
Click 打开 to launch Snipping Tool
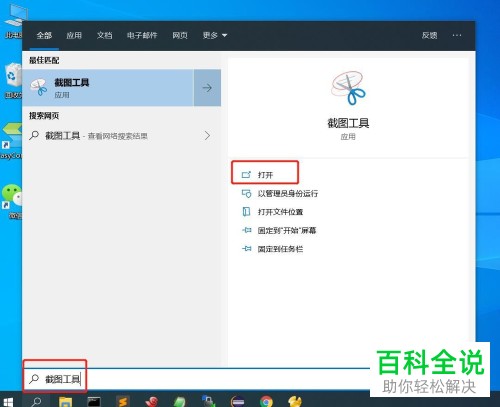point(265,175)
